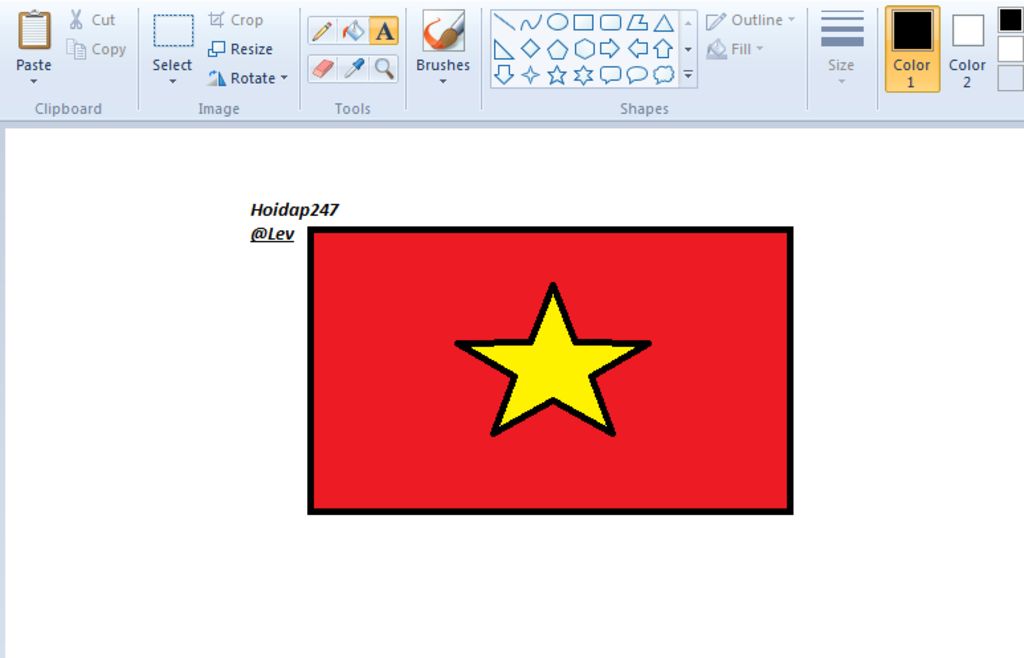Expand the Shapes gallery with More arrow
The image size is (1024, 658).
(x=688, y=75)
